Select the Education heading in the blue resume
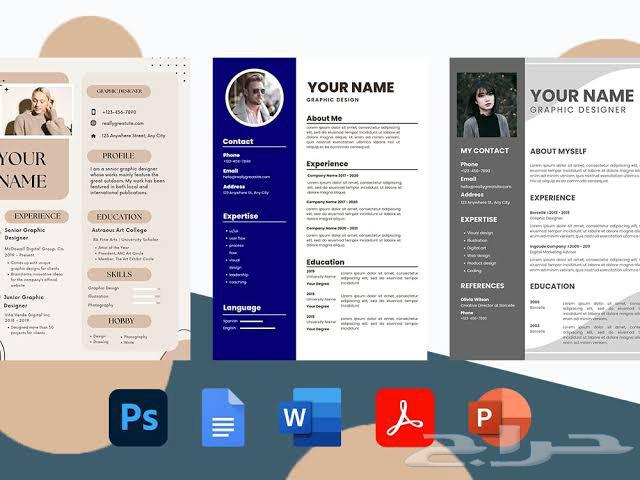Viewport: 640px width, 480px height. (x=326, y=262)
